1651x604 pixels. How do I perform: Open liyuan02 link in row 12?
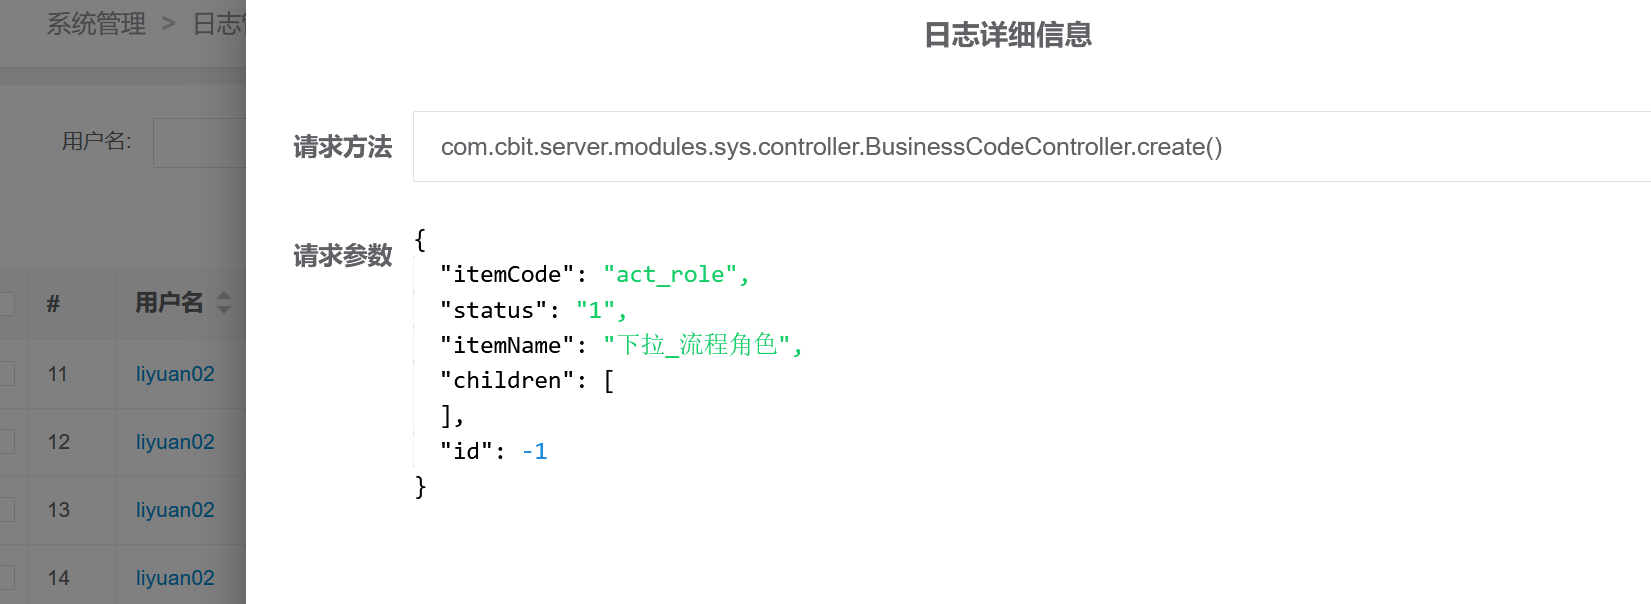point(175,442)
